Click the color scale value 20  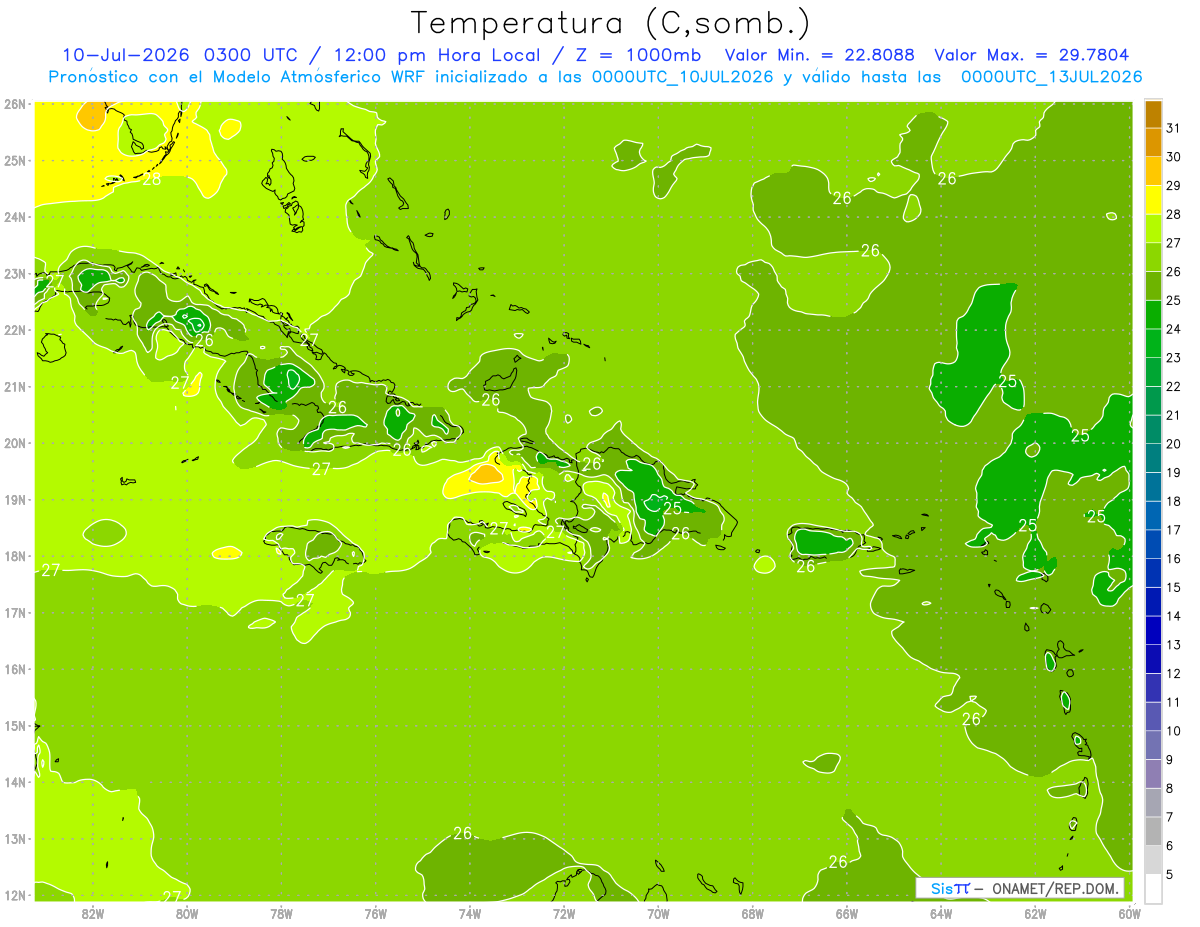click(1174, 444)
